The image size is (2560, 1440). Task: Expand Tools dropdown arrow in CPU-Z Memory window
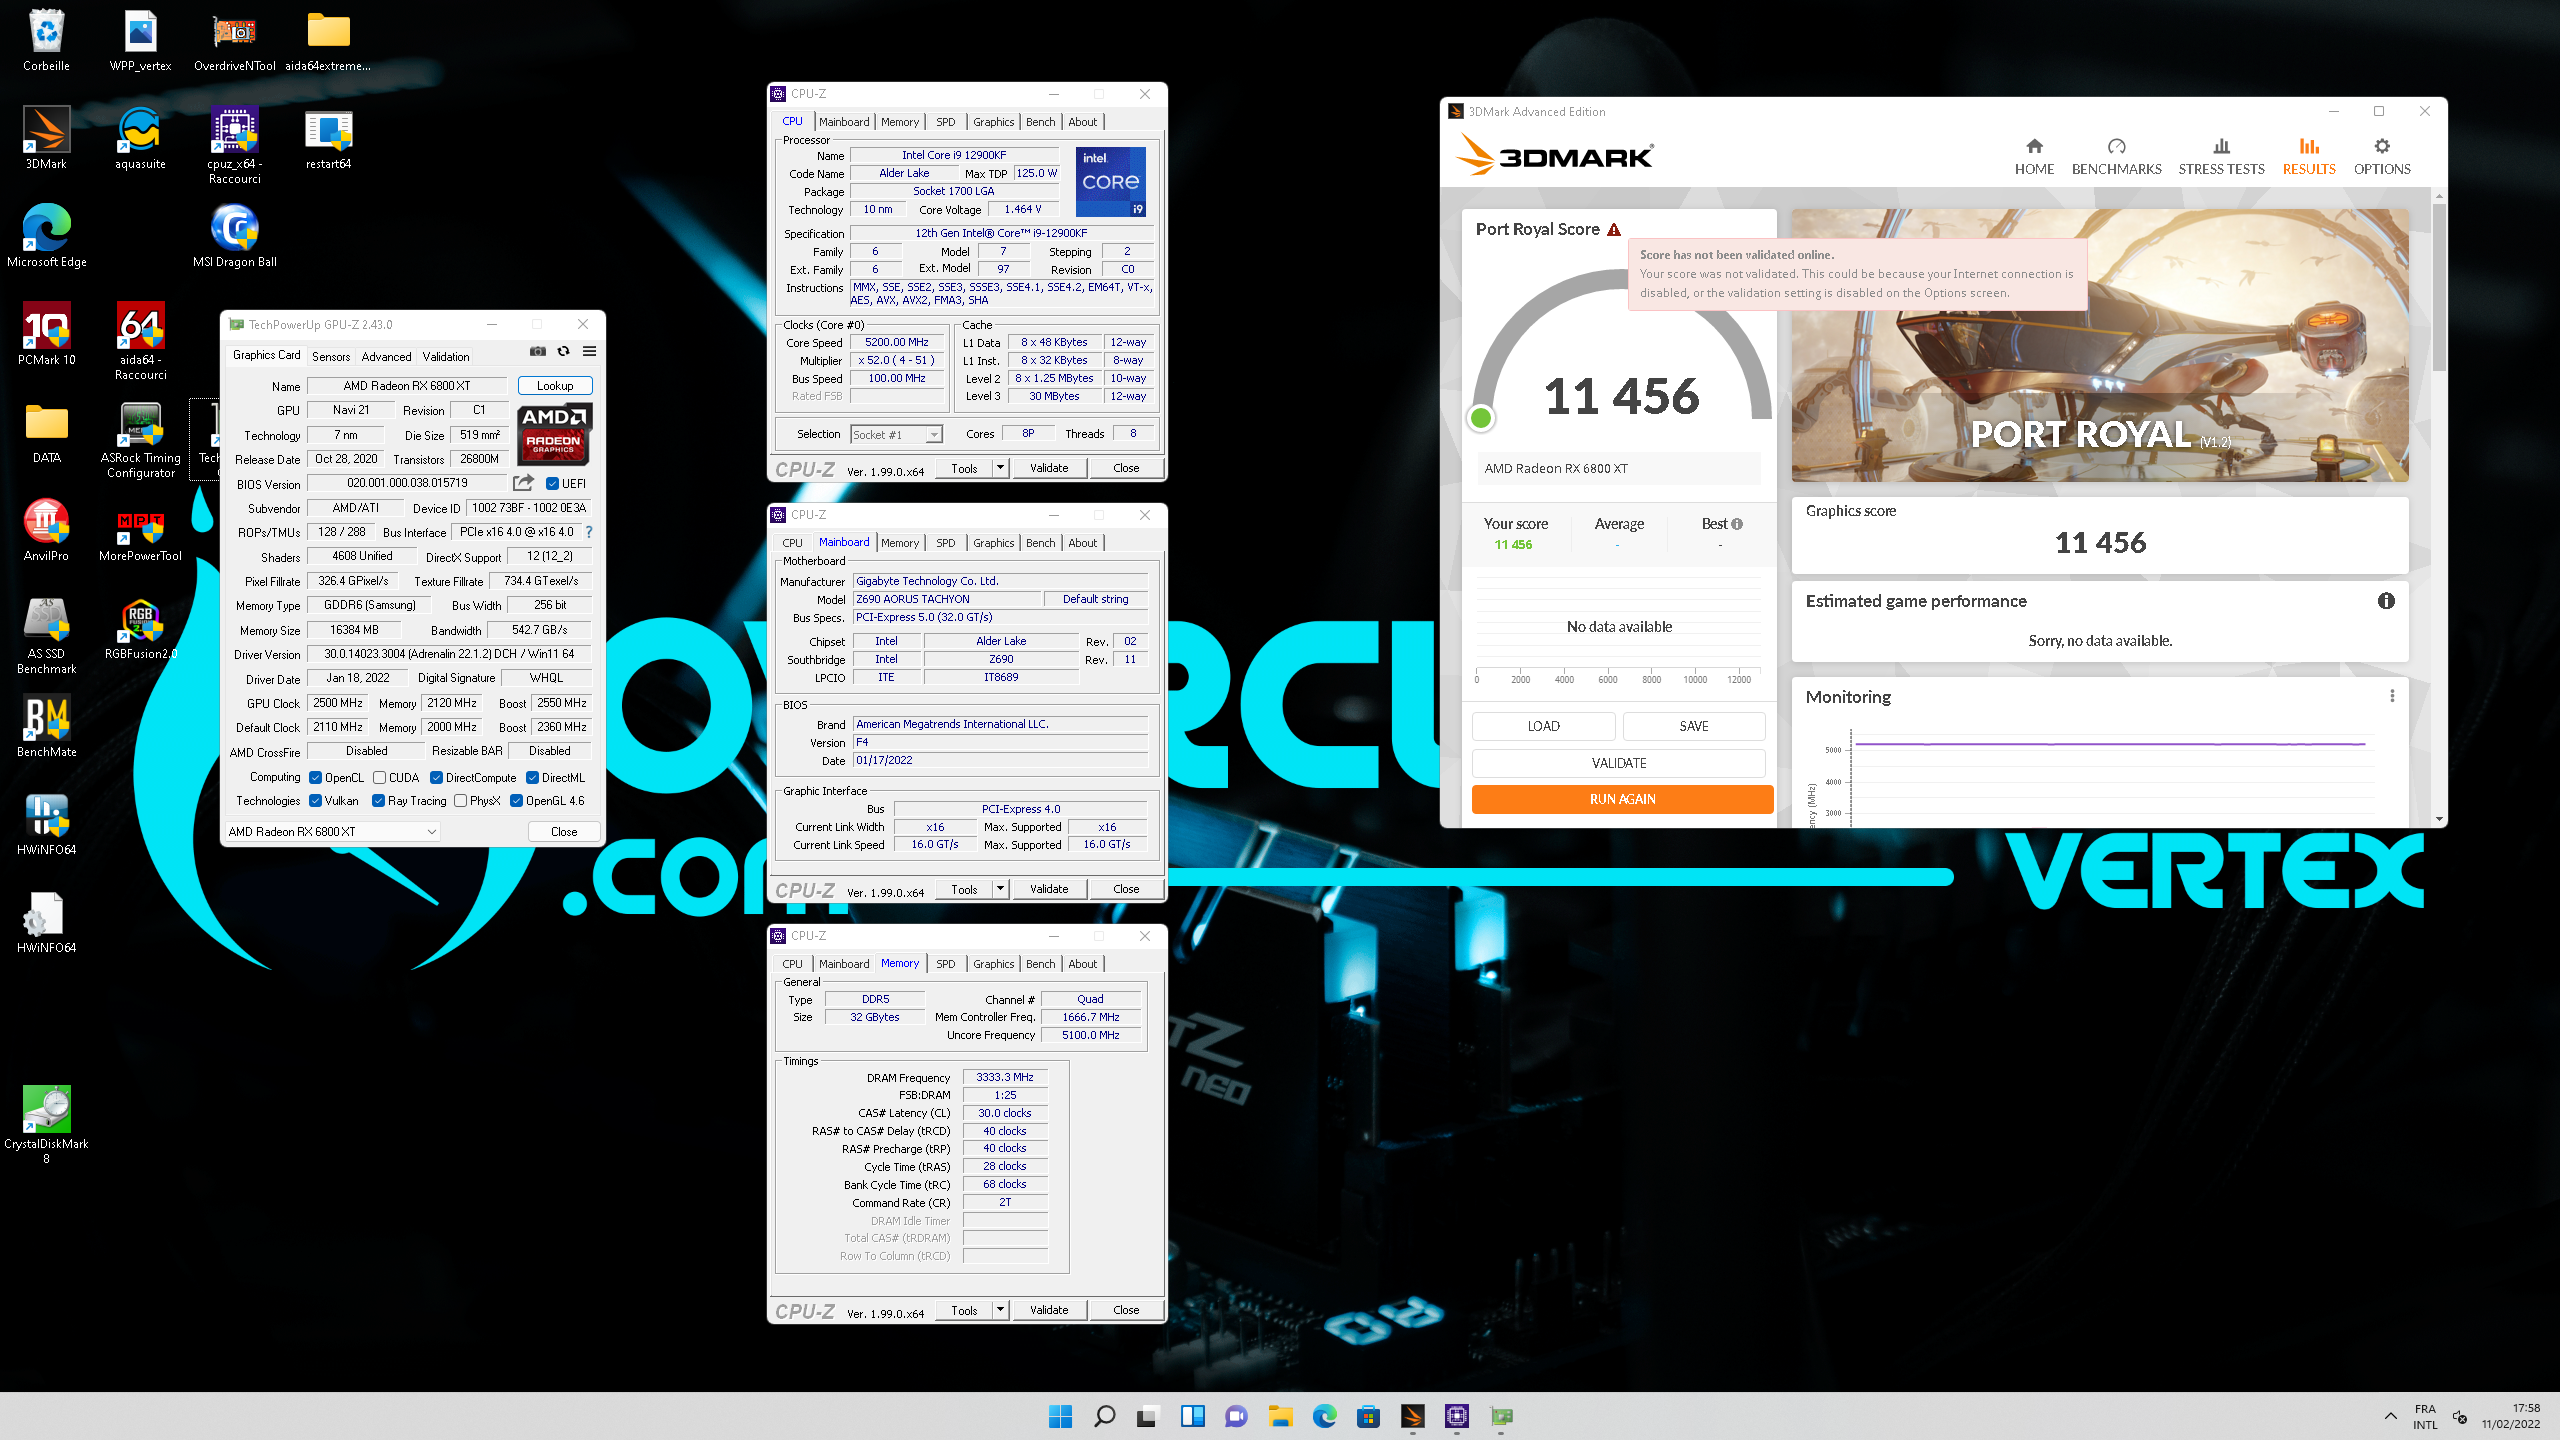point(999,1310)
